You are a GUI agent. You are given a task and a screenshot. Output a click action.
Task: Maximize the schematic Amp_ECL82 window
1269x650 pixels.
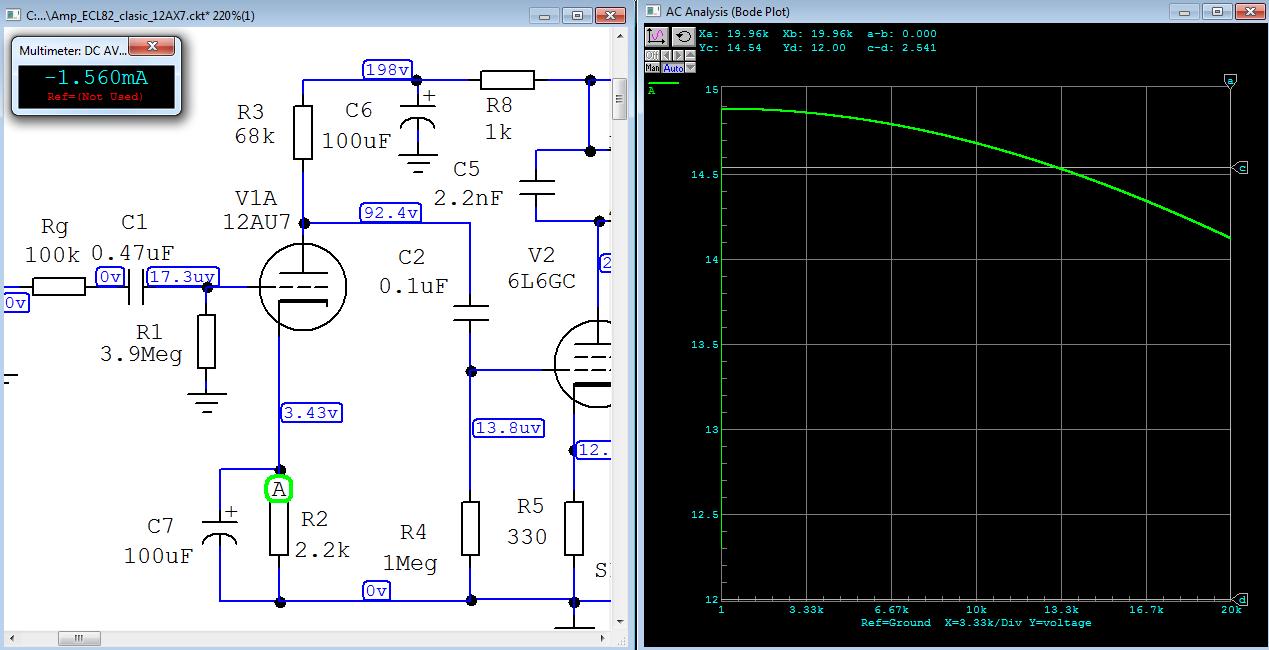tap(577, 14)
